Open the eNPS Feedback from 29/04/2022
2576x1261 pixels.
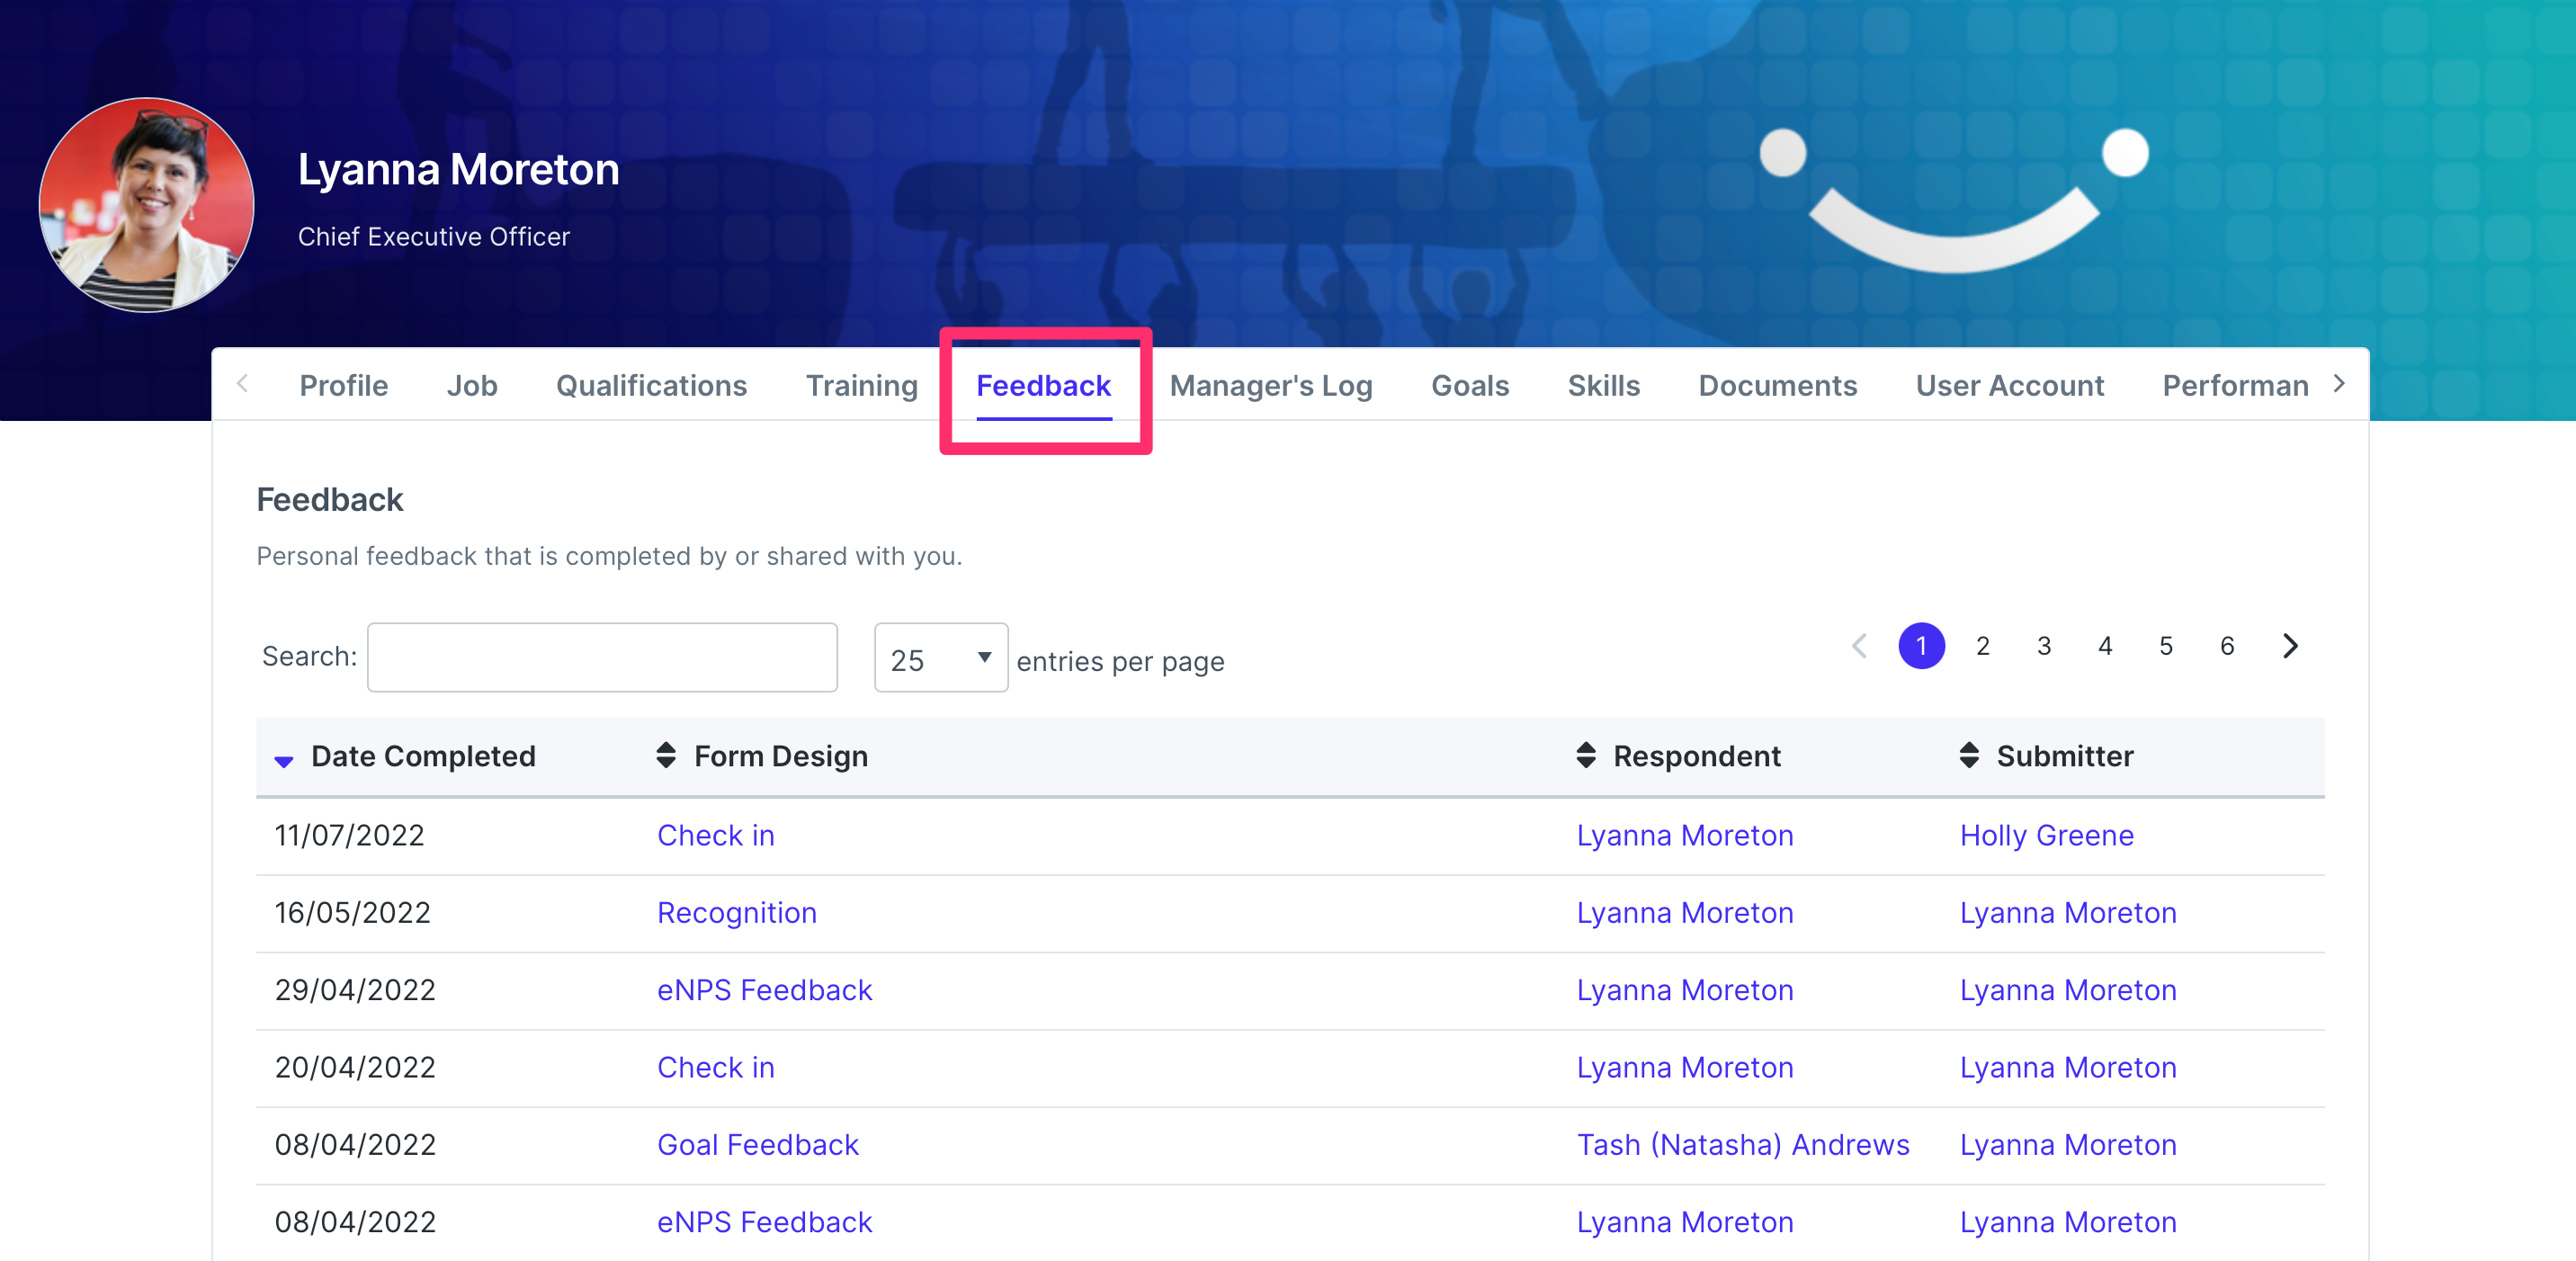click(x=764, y=989)
